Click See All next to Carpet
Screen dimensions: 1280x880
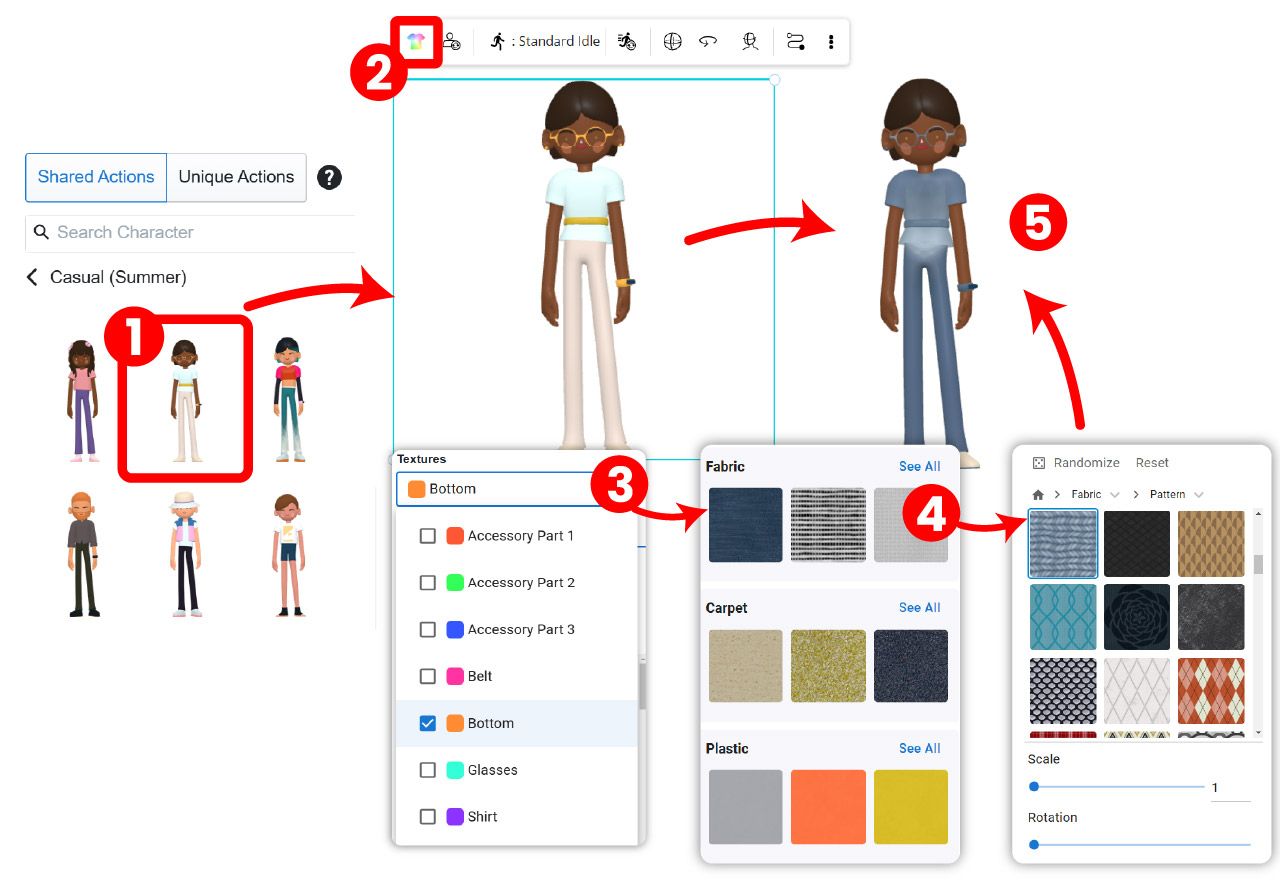919,608
